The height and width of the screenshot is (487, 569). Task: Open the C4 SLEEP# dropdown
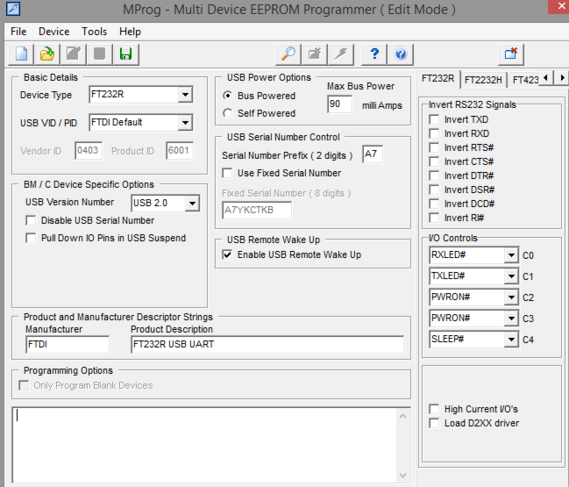[511, 339]
